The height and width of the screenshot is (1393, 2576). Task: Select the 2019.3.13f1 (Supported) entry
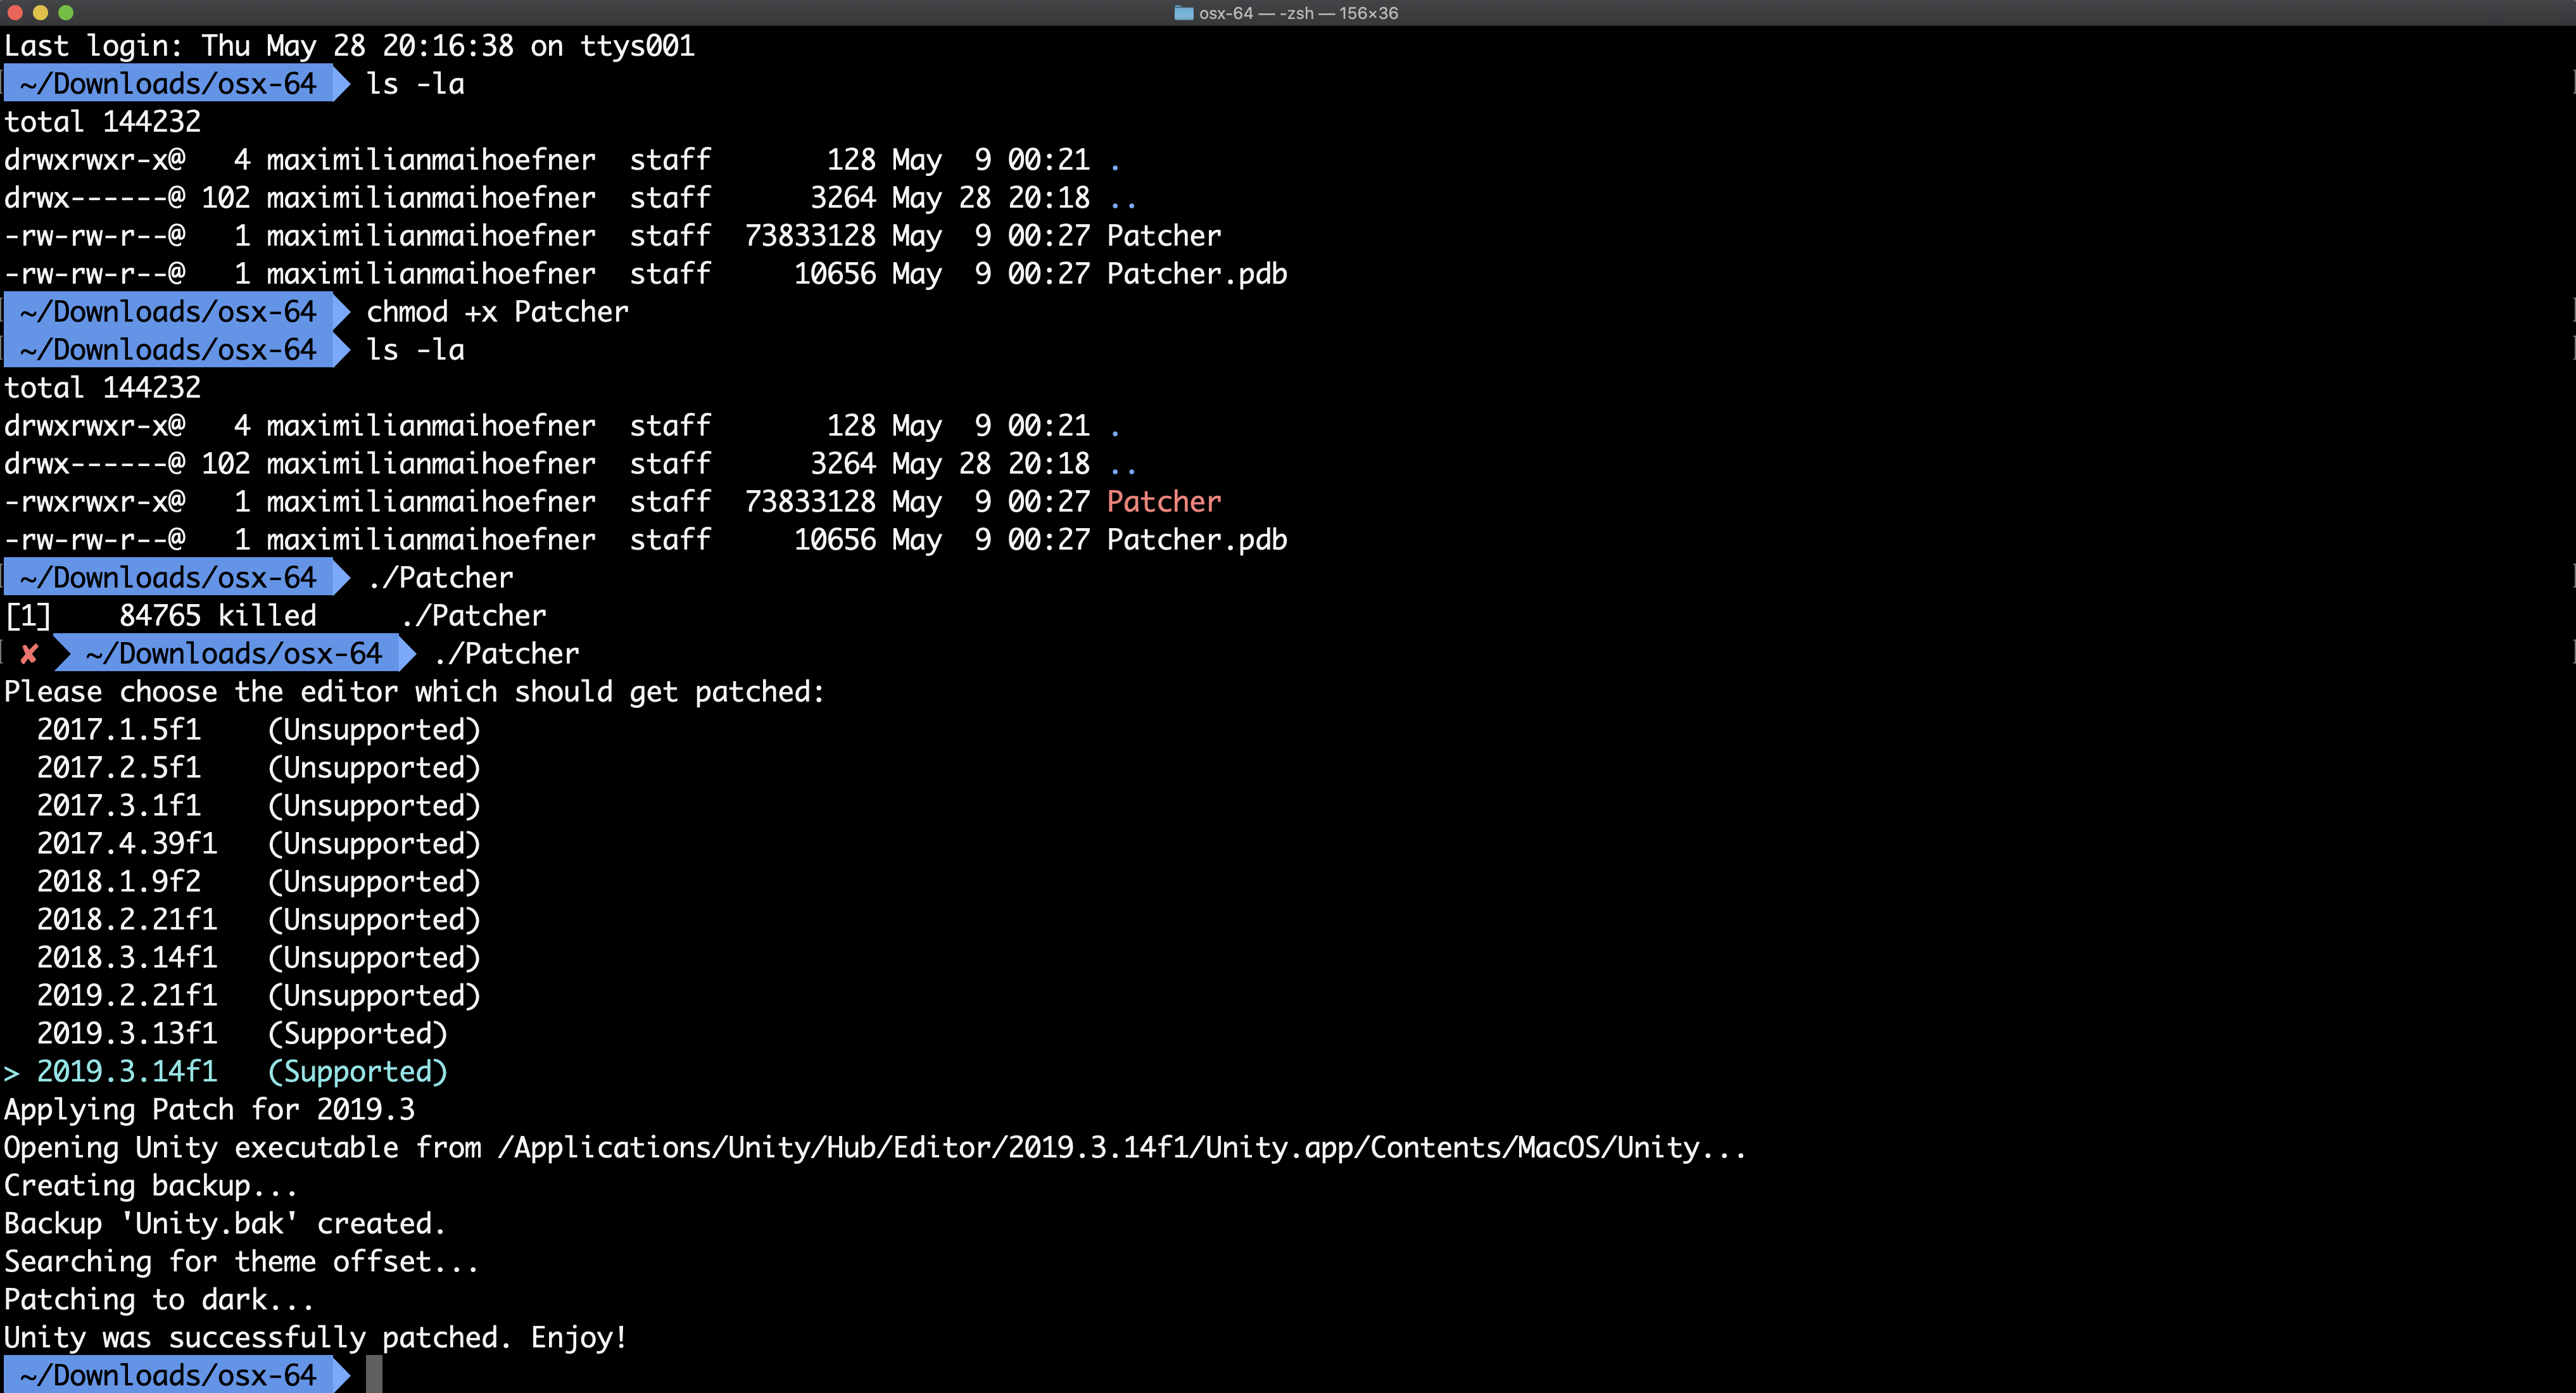coord(241,1034)
